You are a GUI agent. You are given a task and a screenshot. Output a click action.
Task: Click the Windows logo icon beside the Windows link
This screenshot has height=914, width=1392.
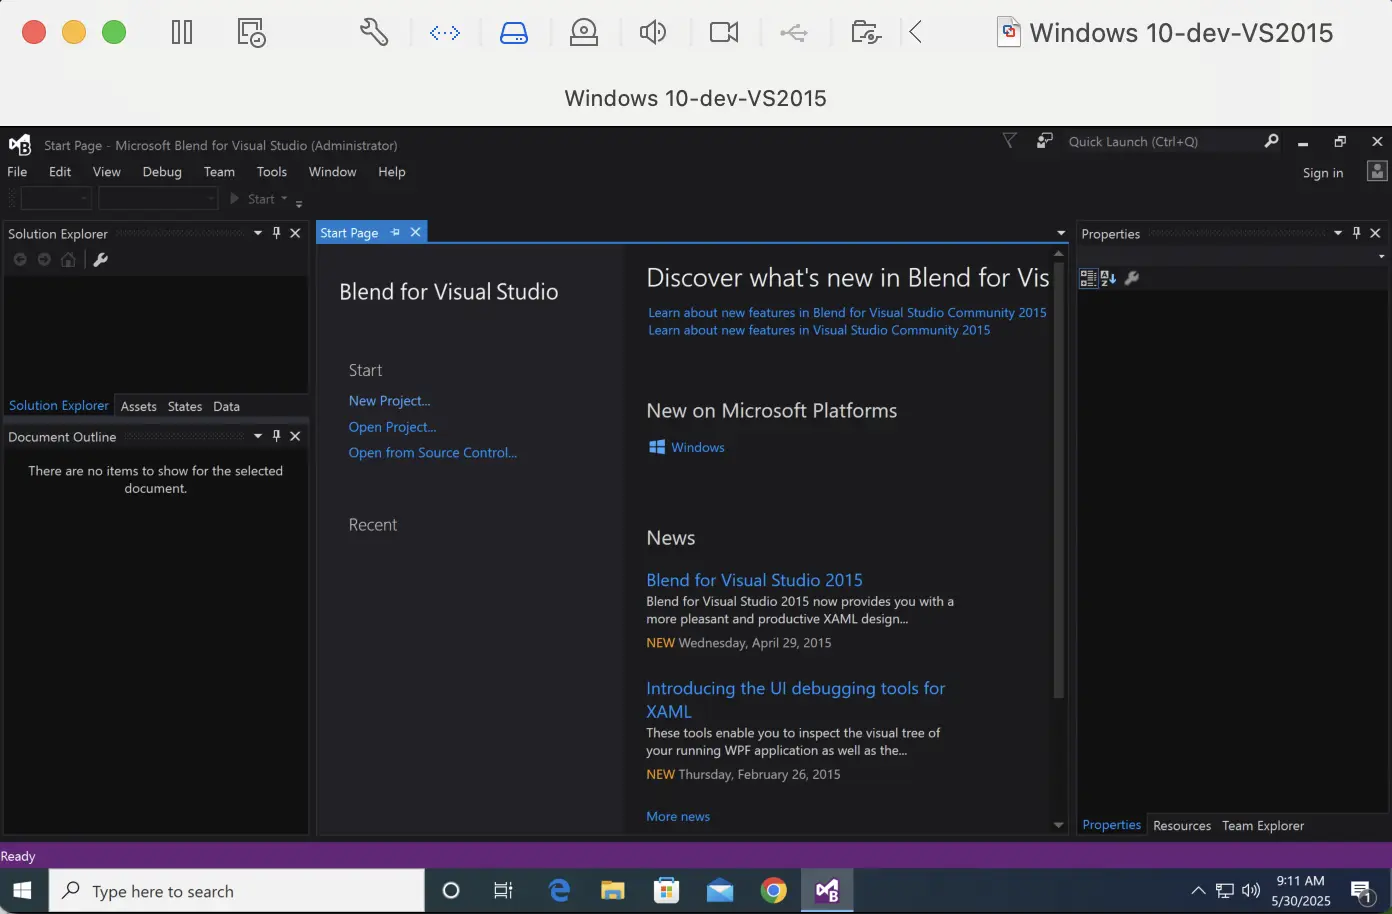(657, 447)
